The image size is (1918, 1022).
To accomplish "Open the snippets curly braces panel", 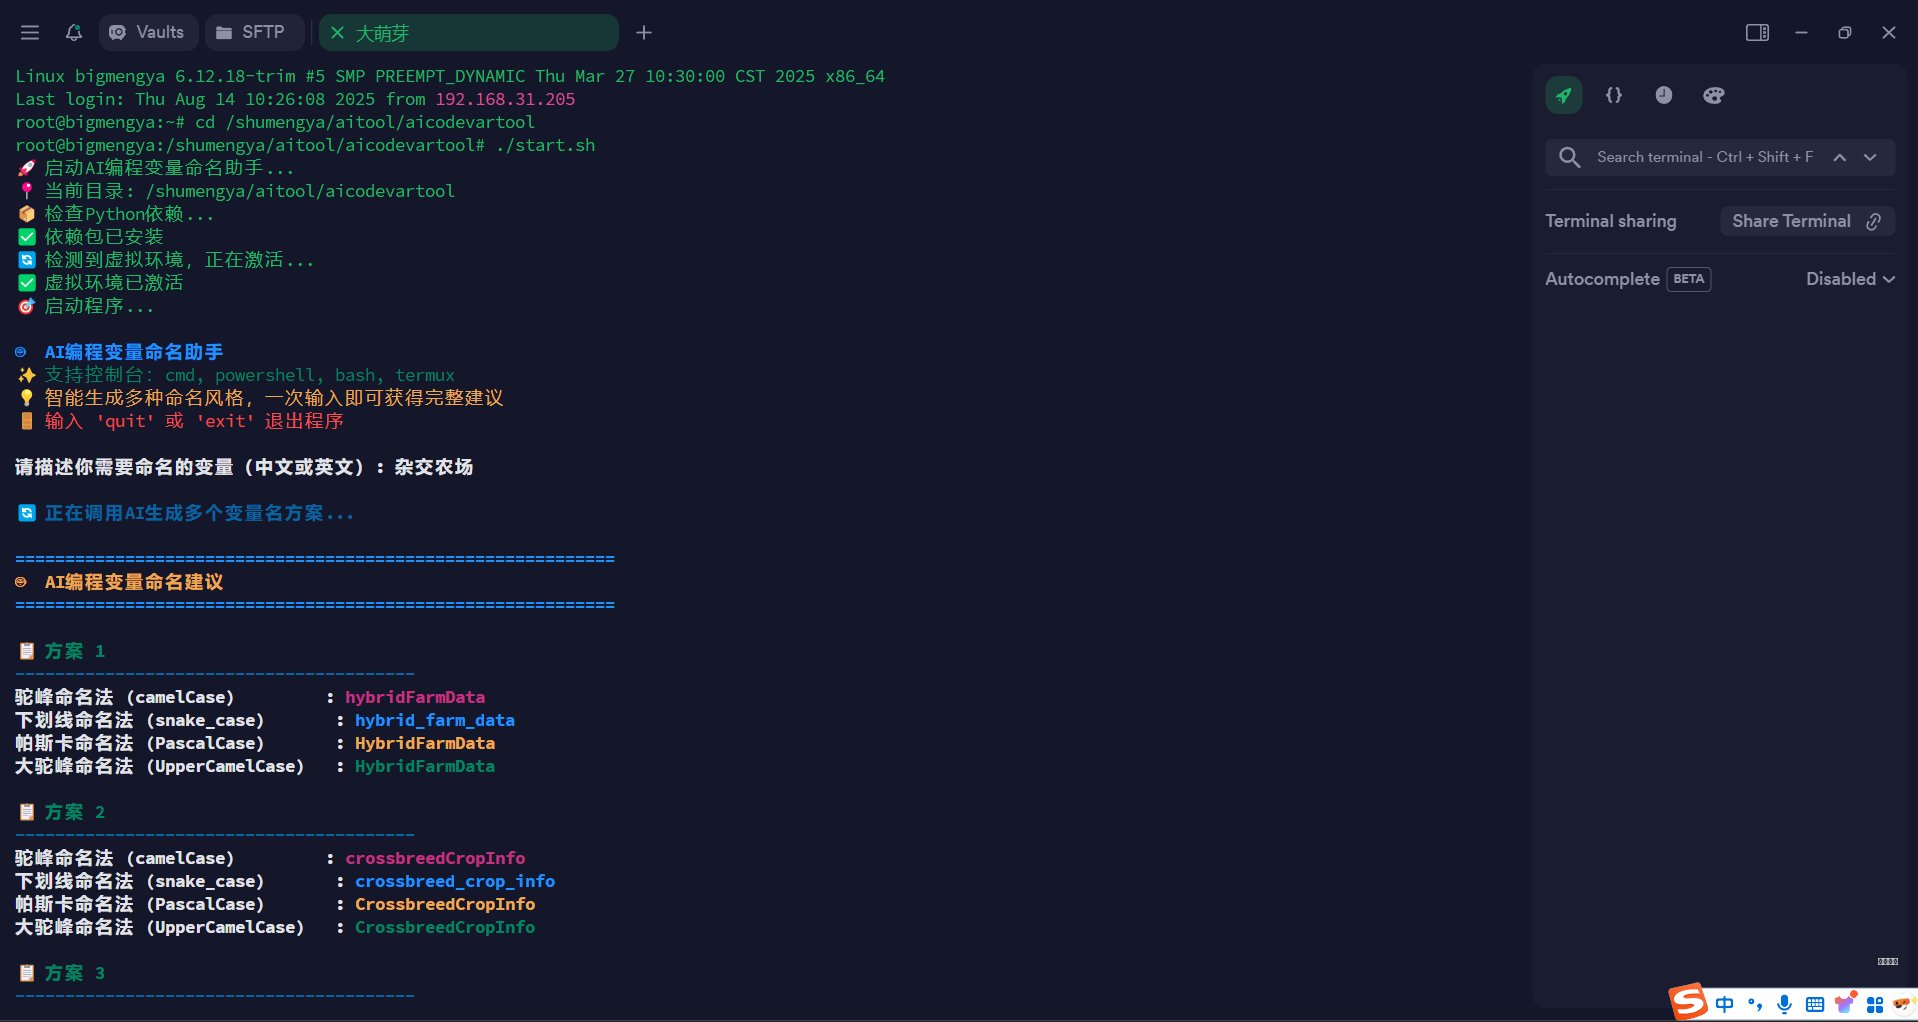I will click(1613, 96).
